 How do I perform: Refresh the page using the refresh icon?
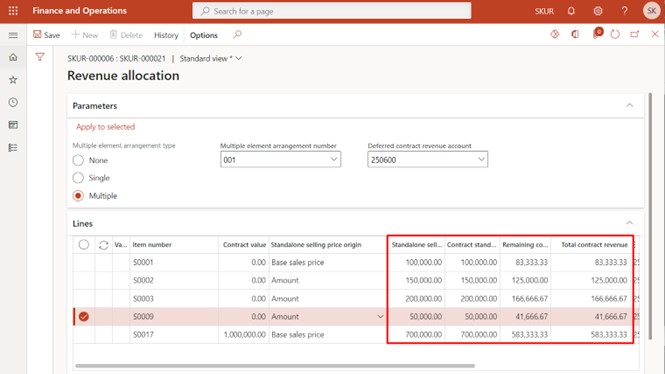[615, 34]
